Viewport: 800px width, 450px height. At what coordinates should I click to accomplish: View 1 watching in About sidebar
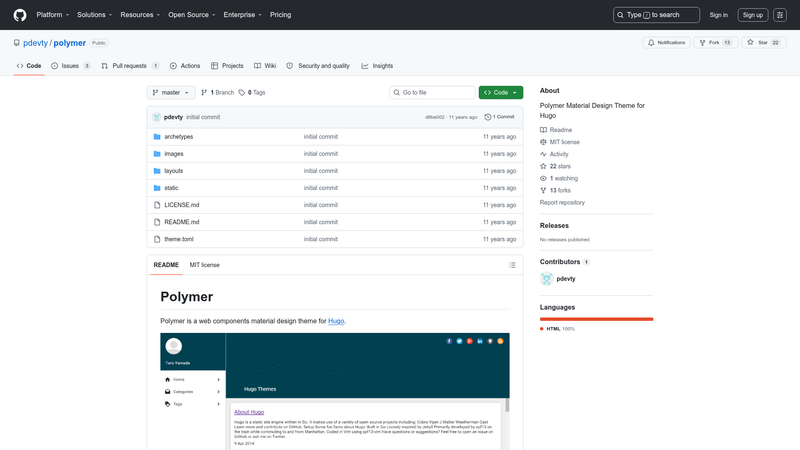[559, 179]
